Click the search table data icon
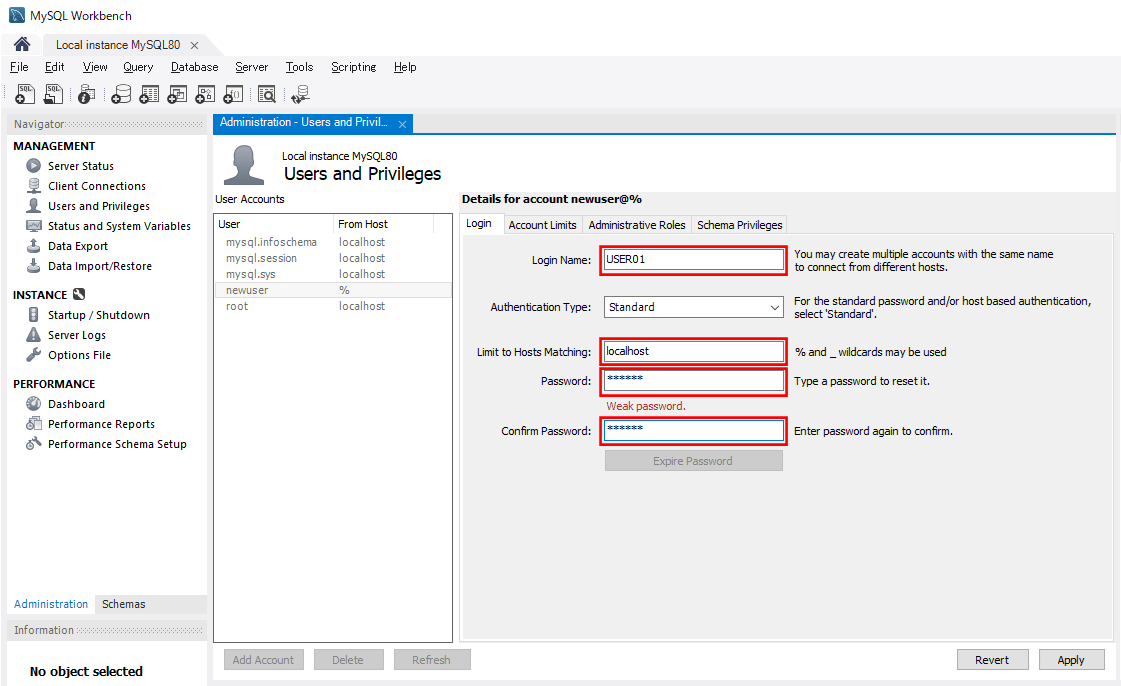 coord(267,94)
